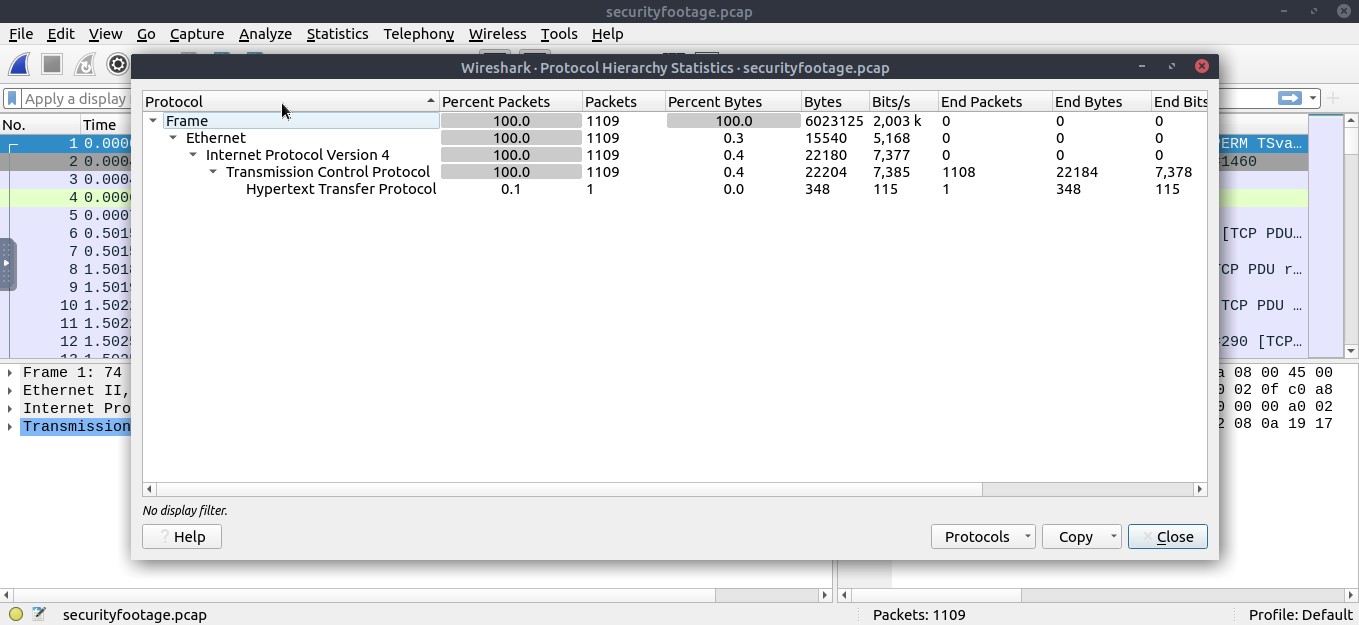Select the Internet Protocol Version 4 row
Screen dimensions: 1359x625
(675, 155)
